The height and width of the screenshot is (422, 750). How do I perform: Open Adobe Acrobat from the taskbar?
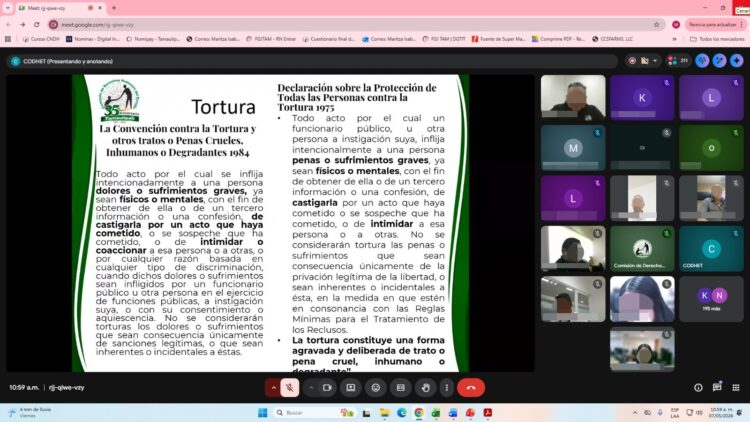pyautogui.click(x=487, y=412)
